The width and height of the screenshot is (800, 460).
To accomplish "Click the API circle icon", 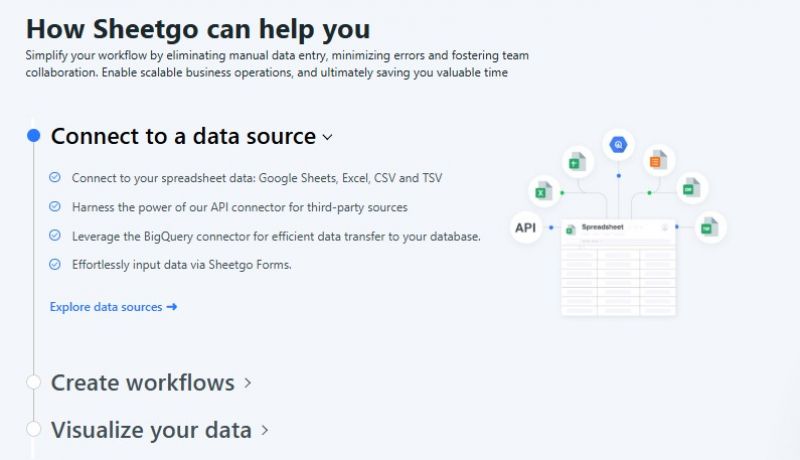I will 526,227.
